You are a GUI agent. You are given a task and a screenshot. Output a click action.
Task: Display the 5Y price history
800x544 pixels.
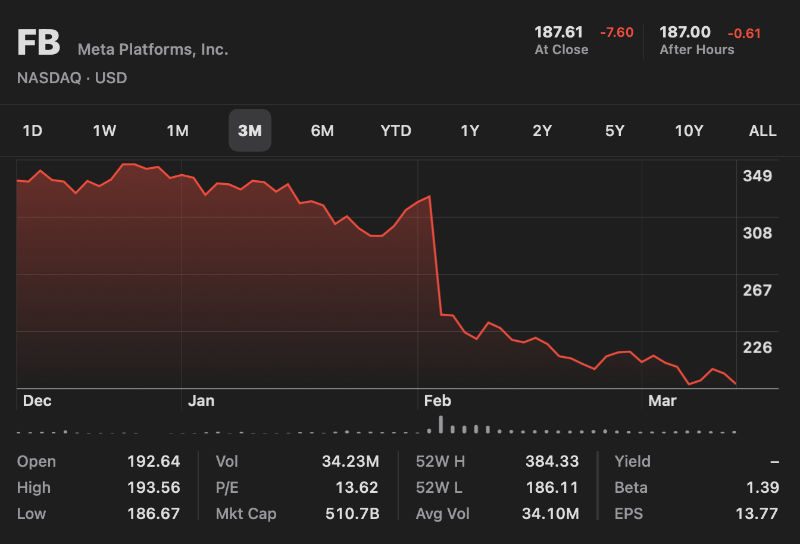[615, 131]
